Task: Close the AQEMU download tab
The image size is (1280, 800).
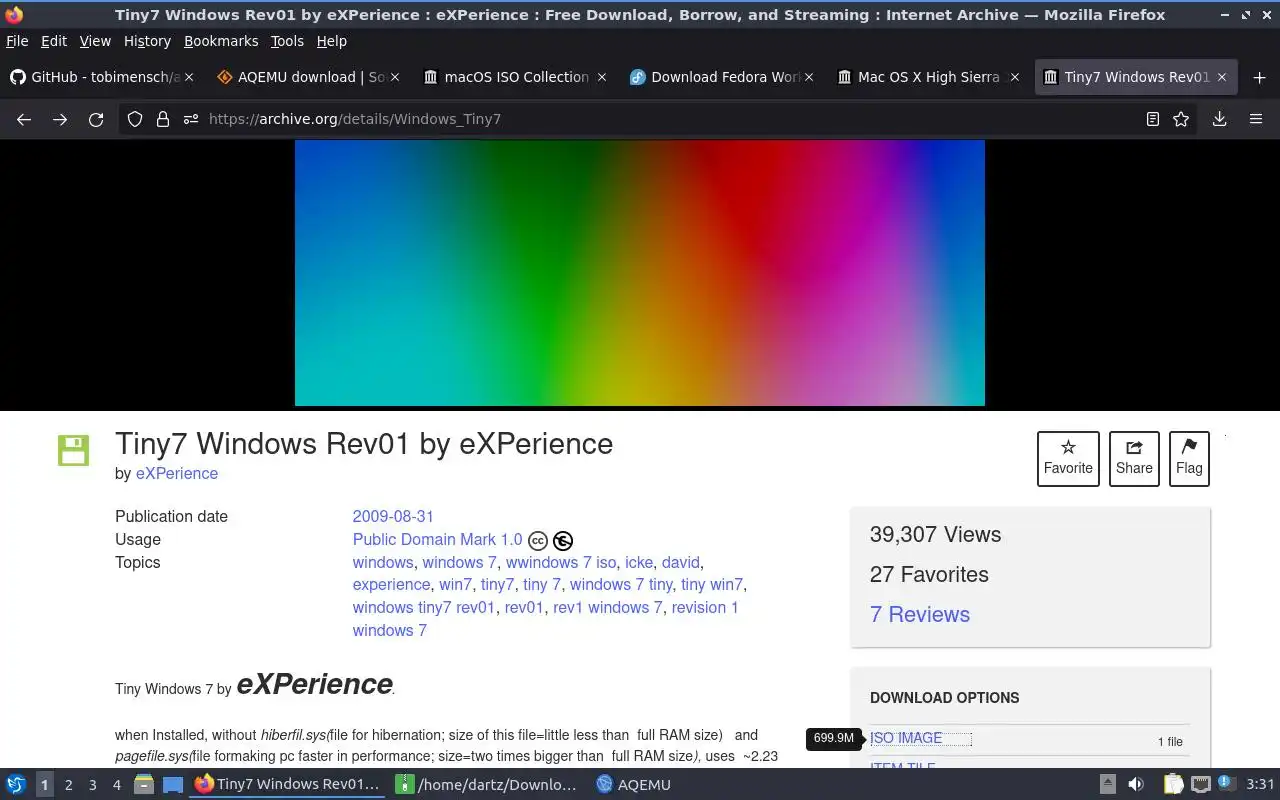Action: (395, 77)
